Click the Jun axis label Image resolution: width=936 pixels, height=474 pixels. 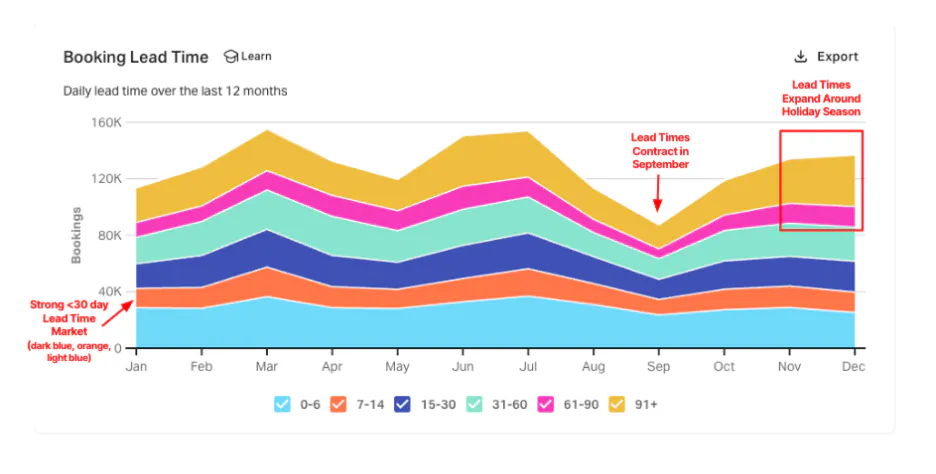point(463,367)
